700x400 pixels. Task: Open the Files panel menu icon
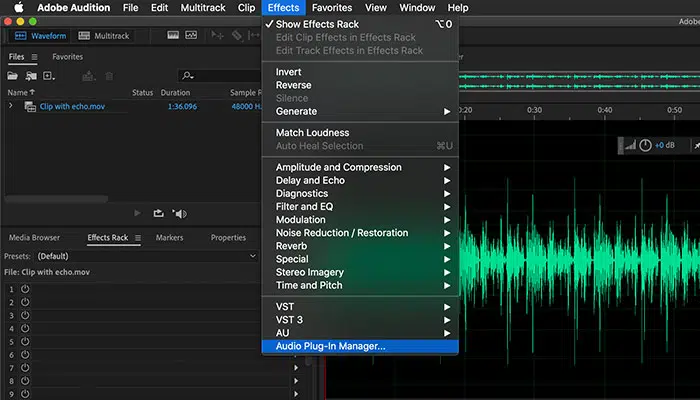click(x=34, y=57)
